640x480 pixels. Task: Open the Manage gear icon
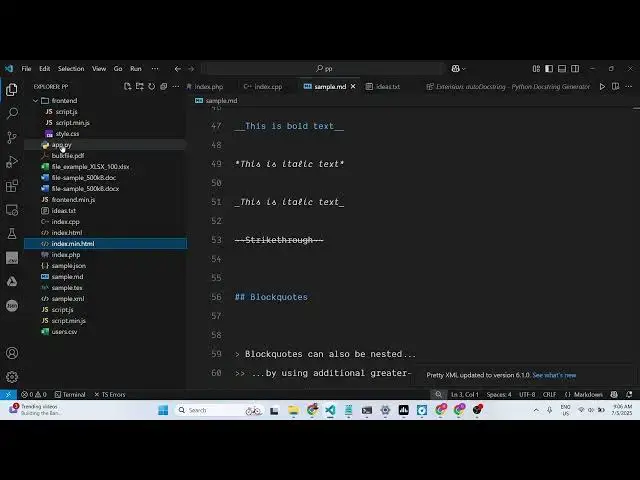click(12, 377)
